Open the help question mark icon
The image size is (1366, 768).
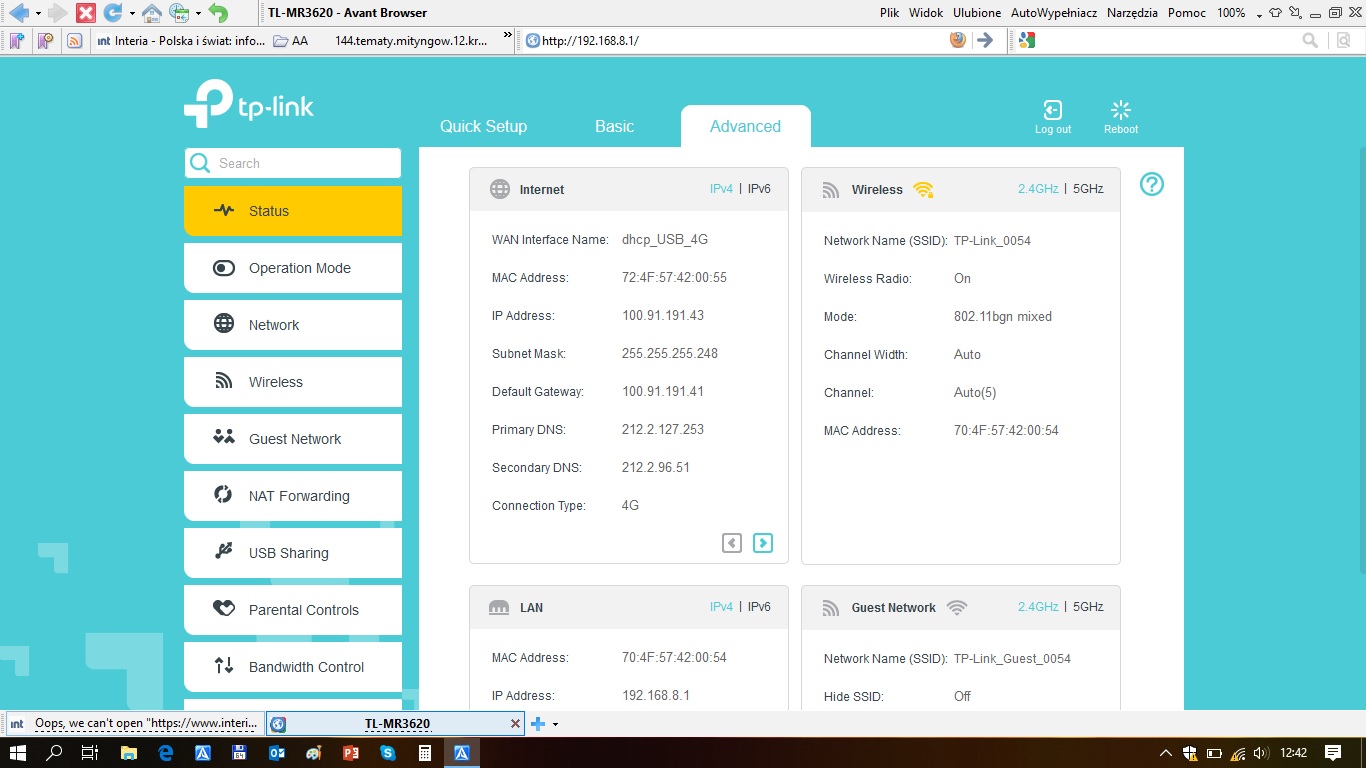click(1152, 184)
